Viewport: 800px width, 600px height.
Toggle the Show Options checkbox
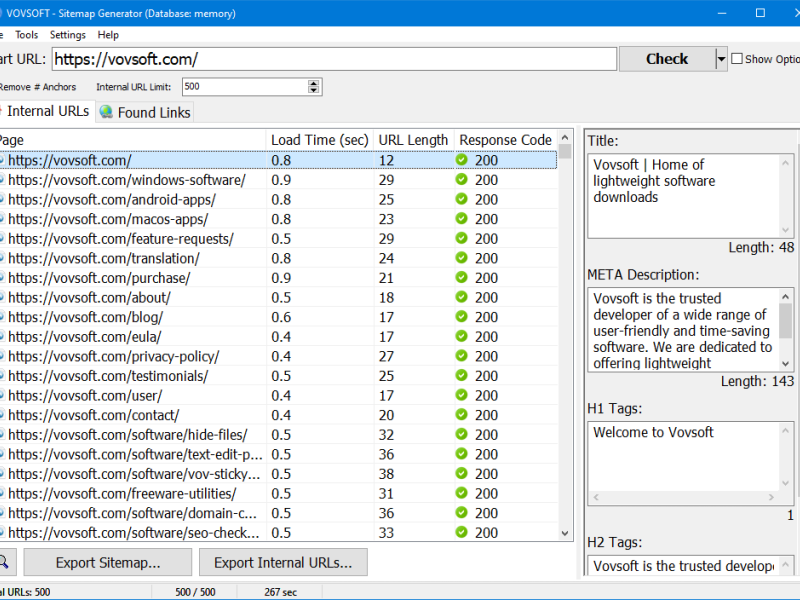click(x=737, y=59)
